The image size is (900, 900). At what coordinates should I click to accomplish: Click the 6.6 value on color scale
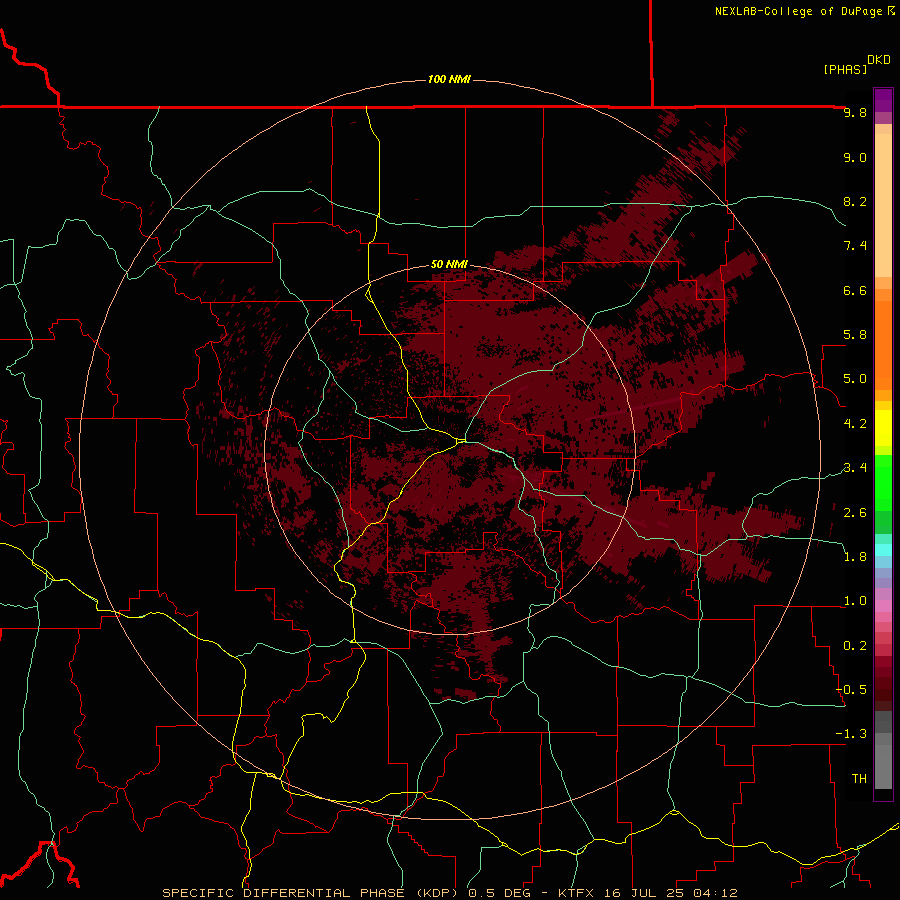(x=855, y=290)
